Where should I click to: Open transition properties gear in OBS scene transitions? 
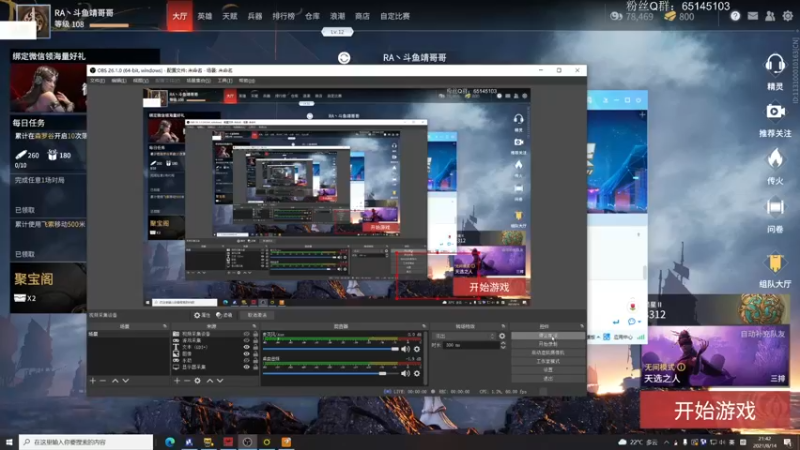tap(502, 336)
